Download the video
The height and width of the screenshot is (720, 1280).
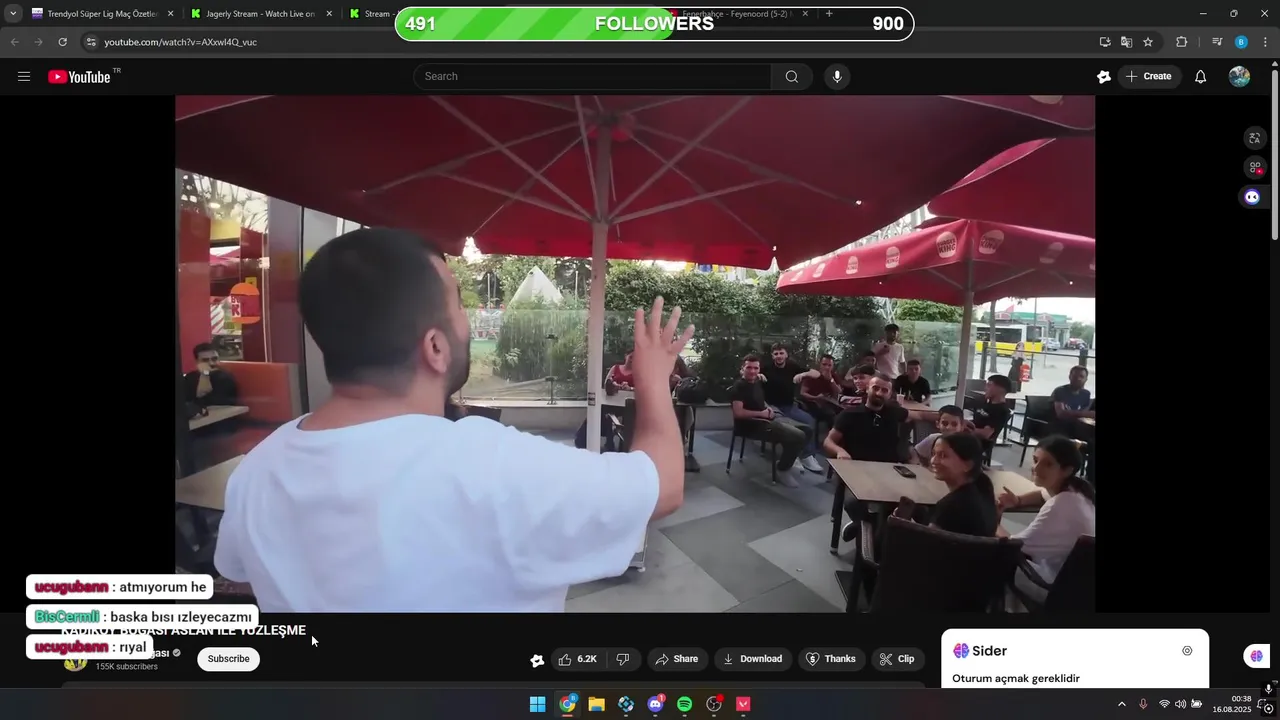pos(752,659)
